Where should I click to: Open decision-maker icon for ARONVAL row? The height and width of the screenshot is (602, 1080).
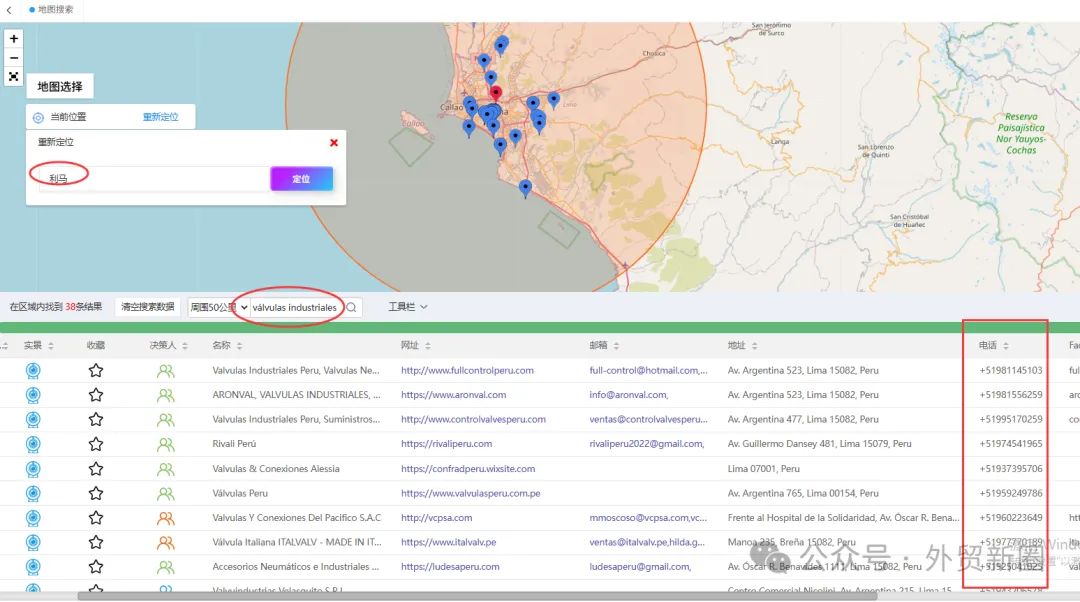click(165, 395)
